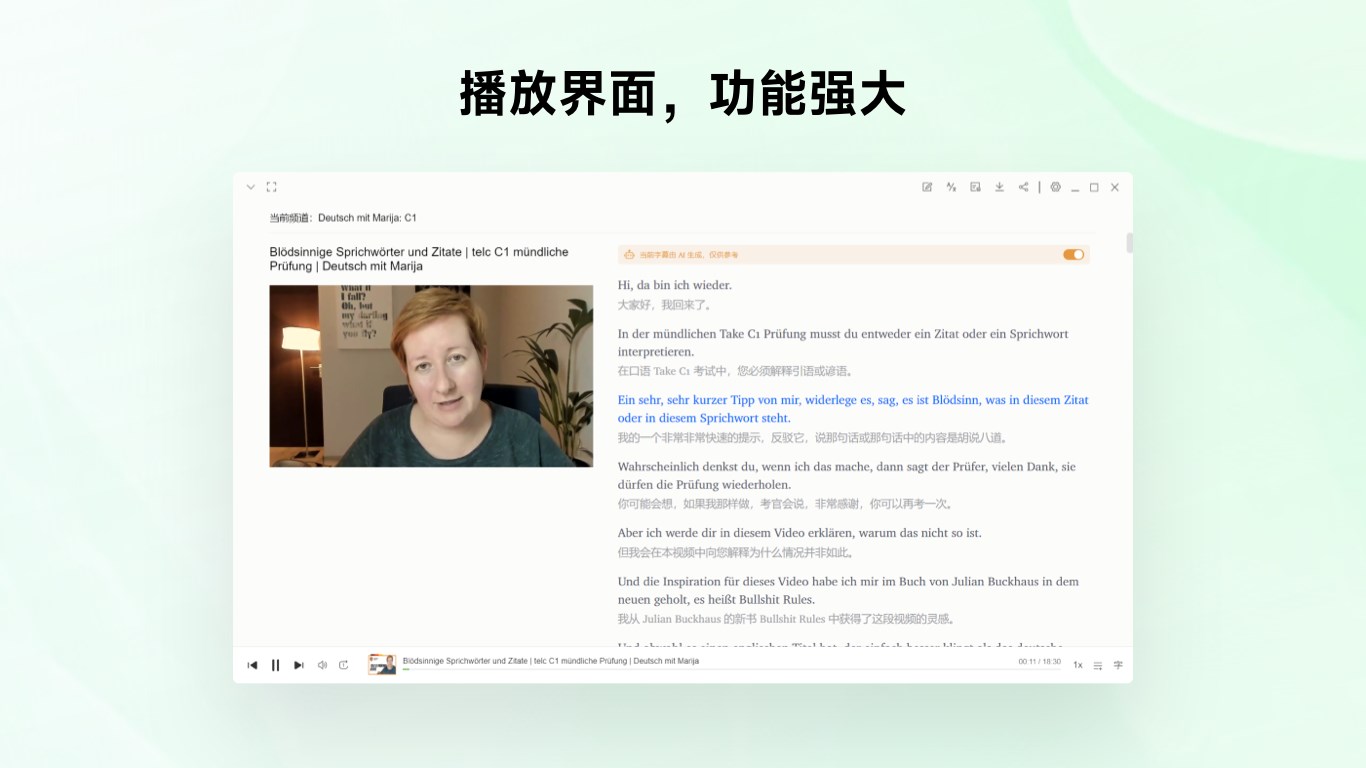1366x768 pixels.
Task: Click the loop/repeat-one icon
Action: tap(344, 665)
